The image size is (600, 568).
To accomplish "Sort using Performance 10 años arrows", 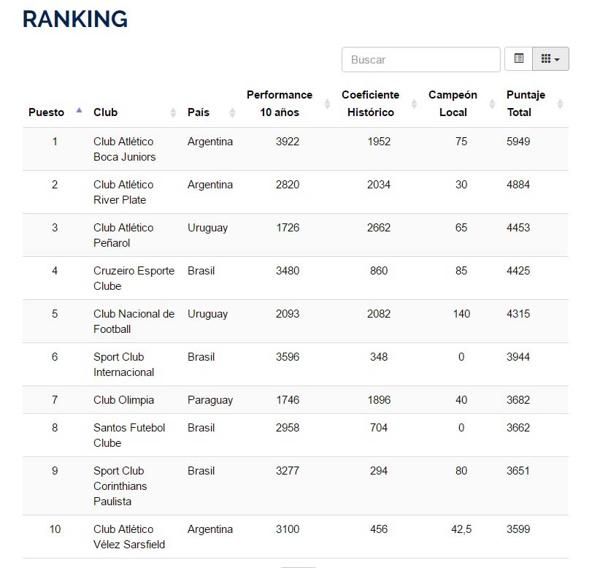I will (328, 104).
